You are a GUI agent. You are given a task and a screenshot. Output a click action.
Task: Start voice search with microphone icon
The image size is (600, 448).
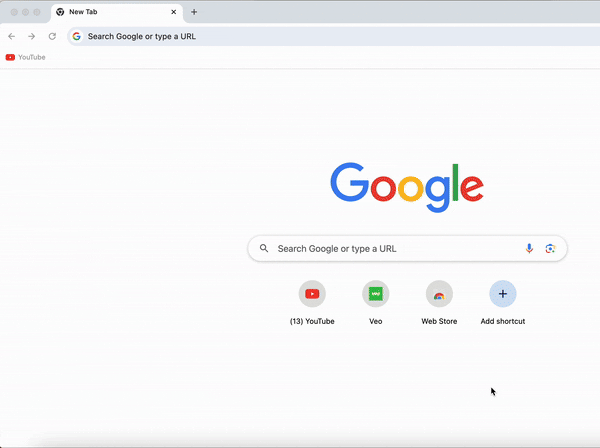(x=529, y=248)
